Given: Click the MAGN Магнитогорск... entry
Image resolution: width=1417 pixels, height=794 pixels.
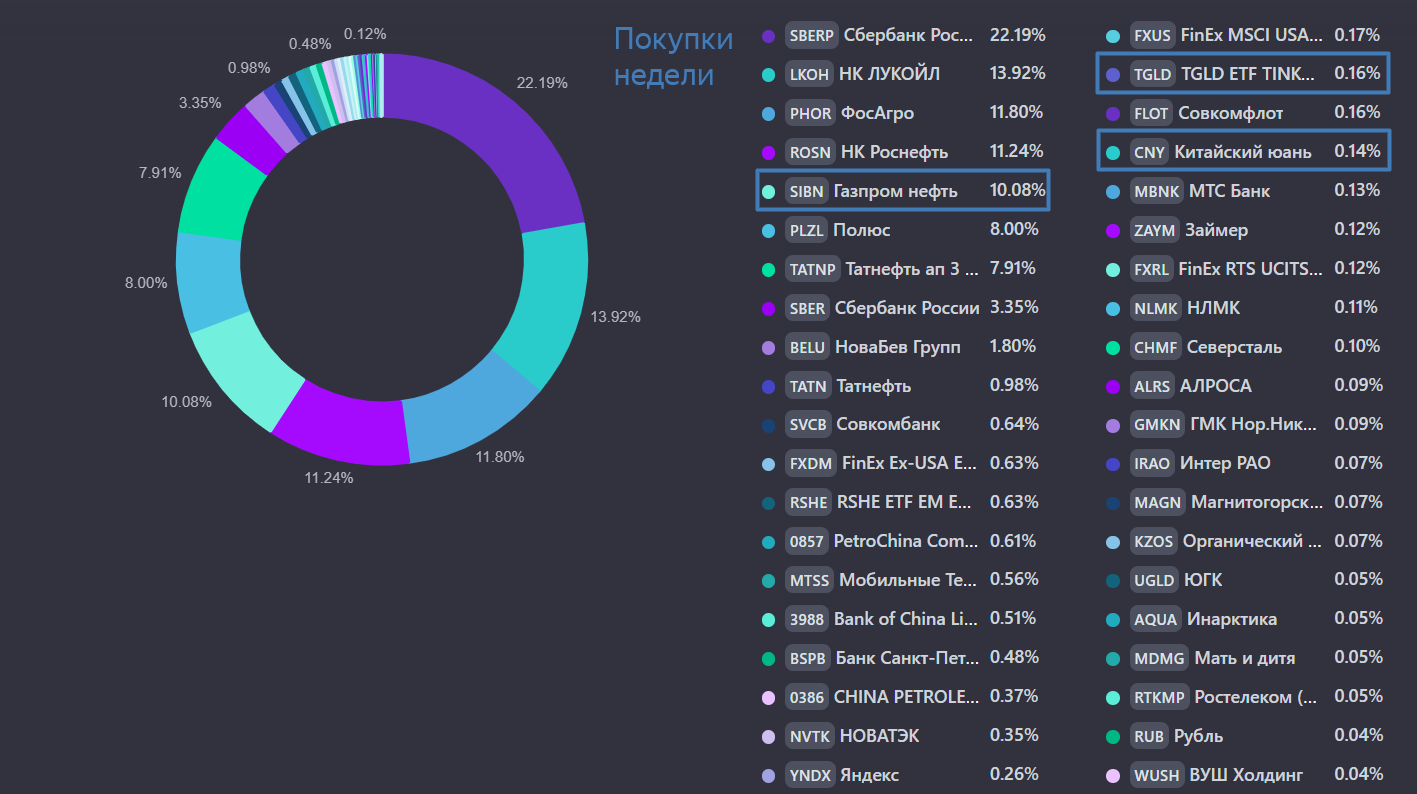Looking at the screenshot, I should (1244, 503).
